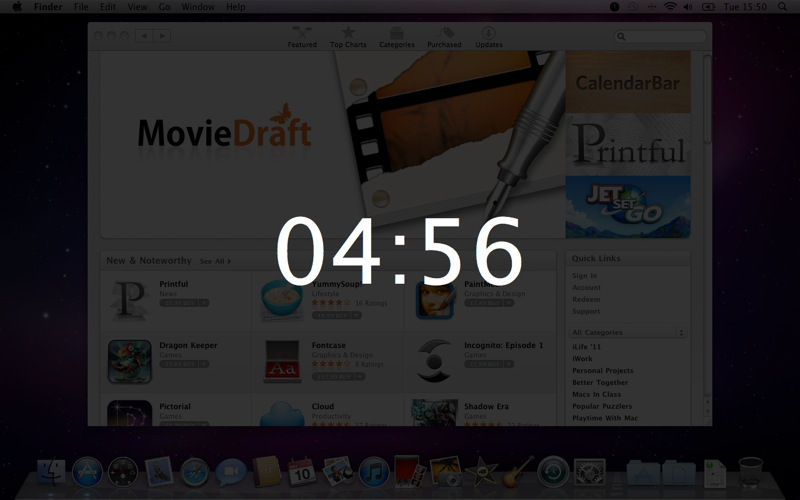Click See All next to New & Noteworthy
The width and height of the screenshot is (800, 500).
pyautogui.click(x=215, y=261)
